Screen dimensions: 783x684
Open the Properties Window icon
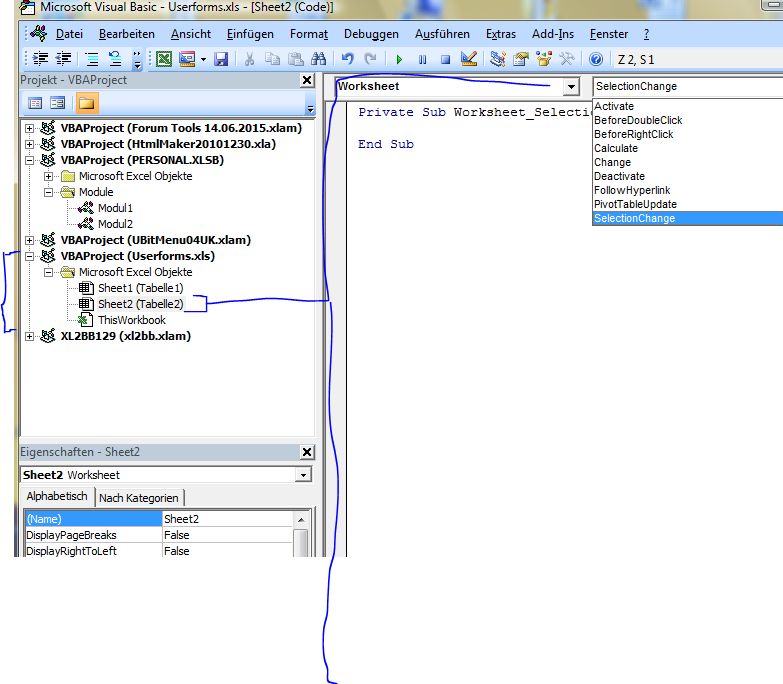[x=520, y=59]
